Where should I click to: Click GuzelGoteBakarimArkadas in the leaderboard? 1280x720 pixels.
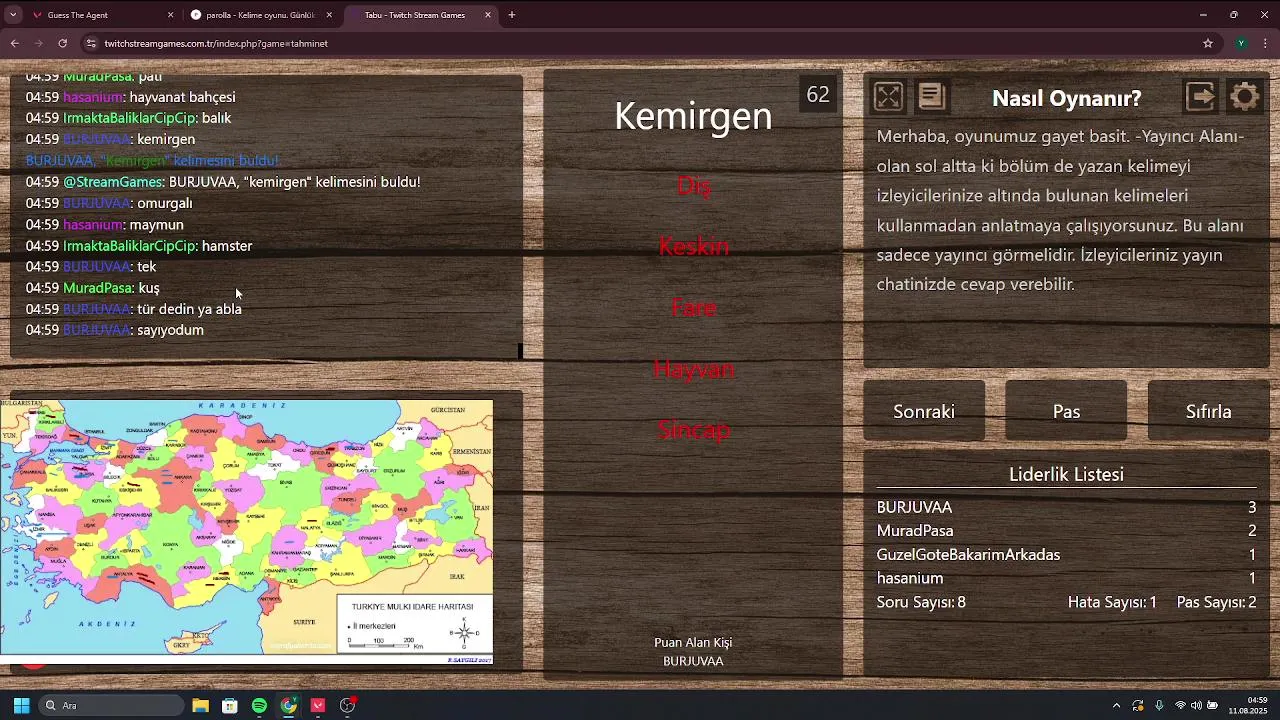[968, 555]
